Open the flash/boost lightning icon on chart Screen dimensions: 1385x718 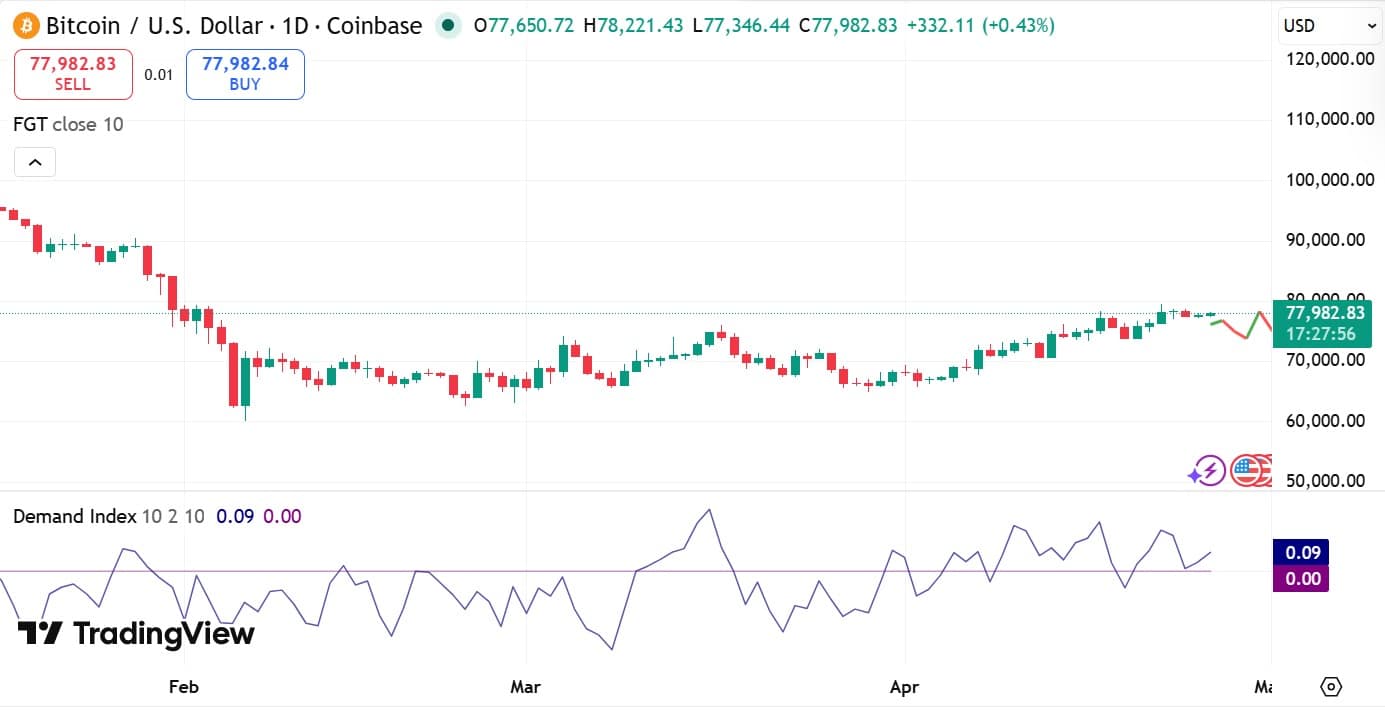(1207, 470)
